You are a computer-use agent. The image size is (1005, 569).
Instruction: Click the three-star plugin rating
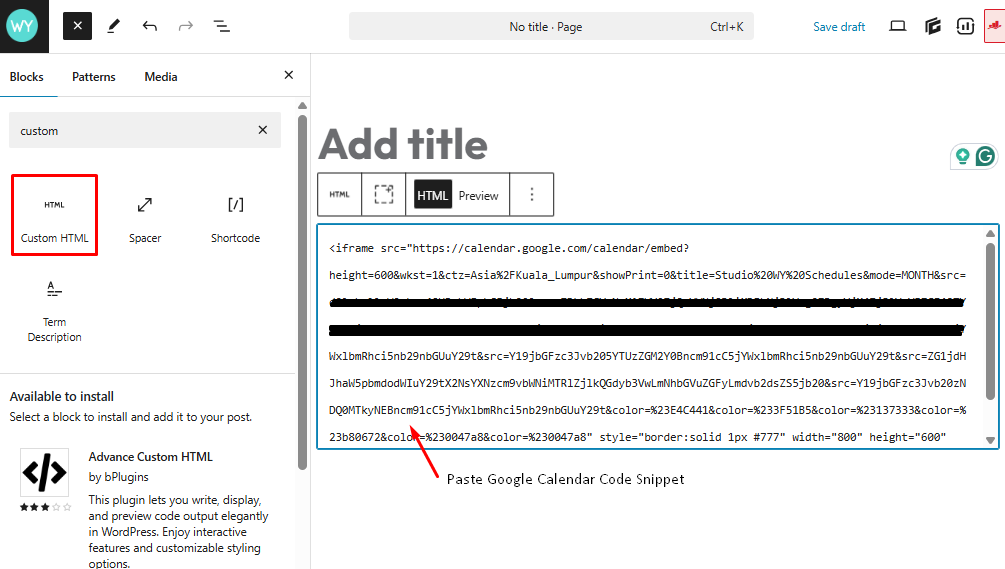[45, 507]
